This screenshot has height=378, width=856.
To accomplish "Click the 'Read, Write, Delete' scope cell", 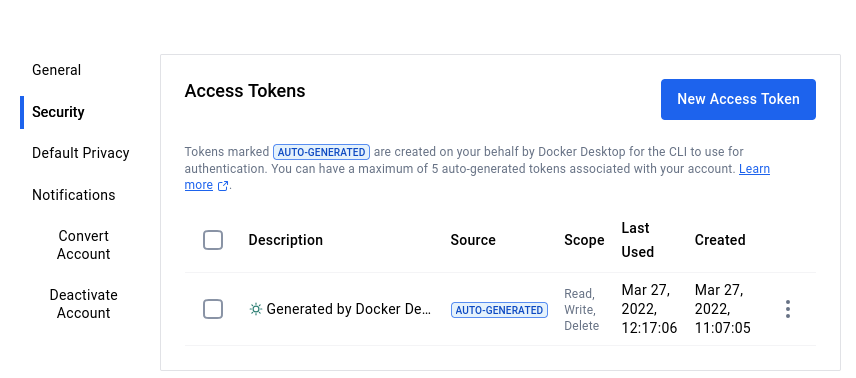I will [581, 310].
